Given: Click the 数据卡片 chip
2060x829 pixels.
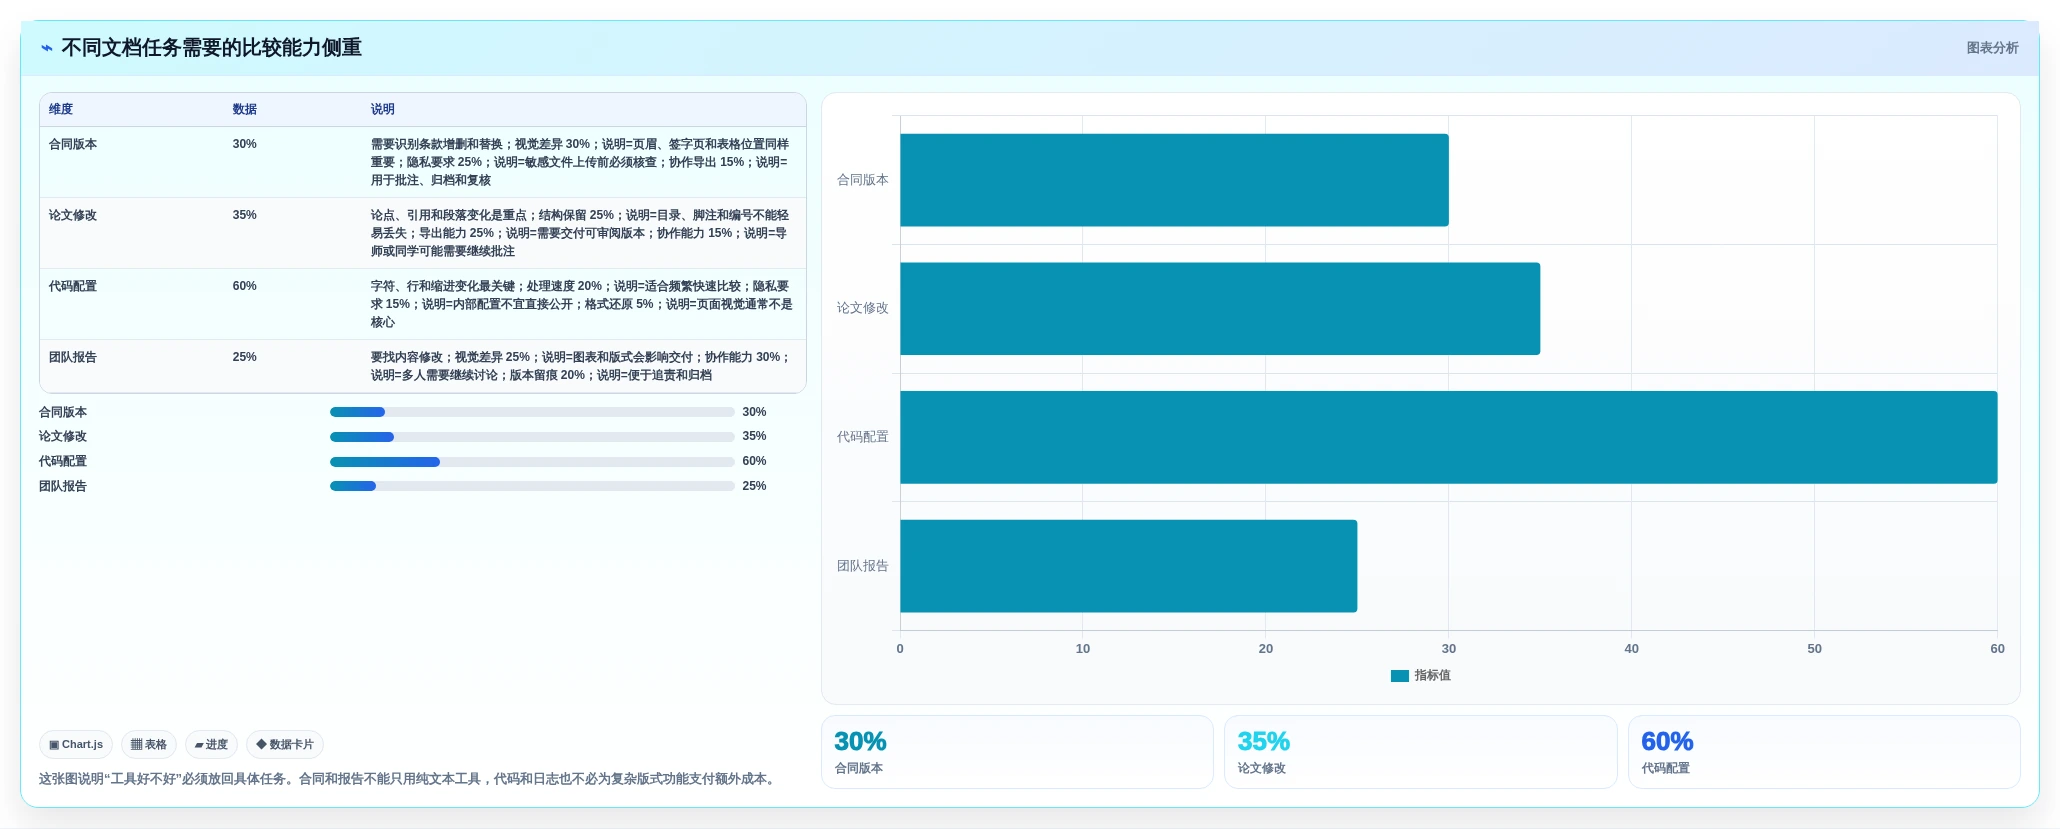Looking at the screenshot, I should [285, 744].
